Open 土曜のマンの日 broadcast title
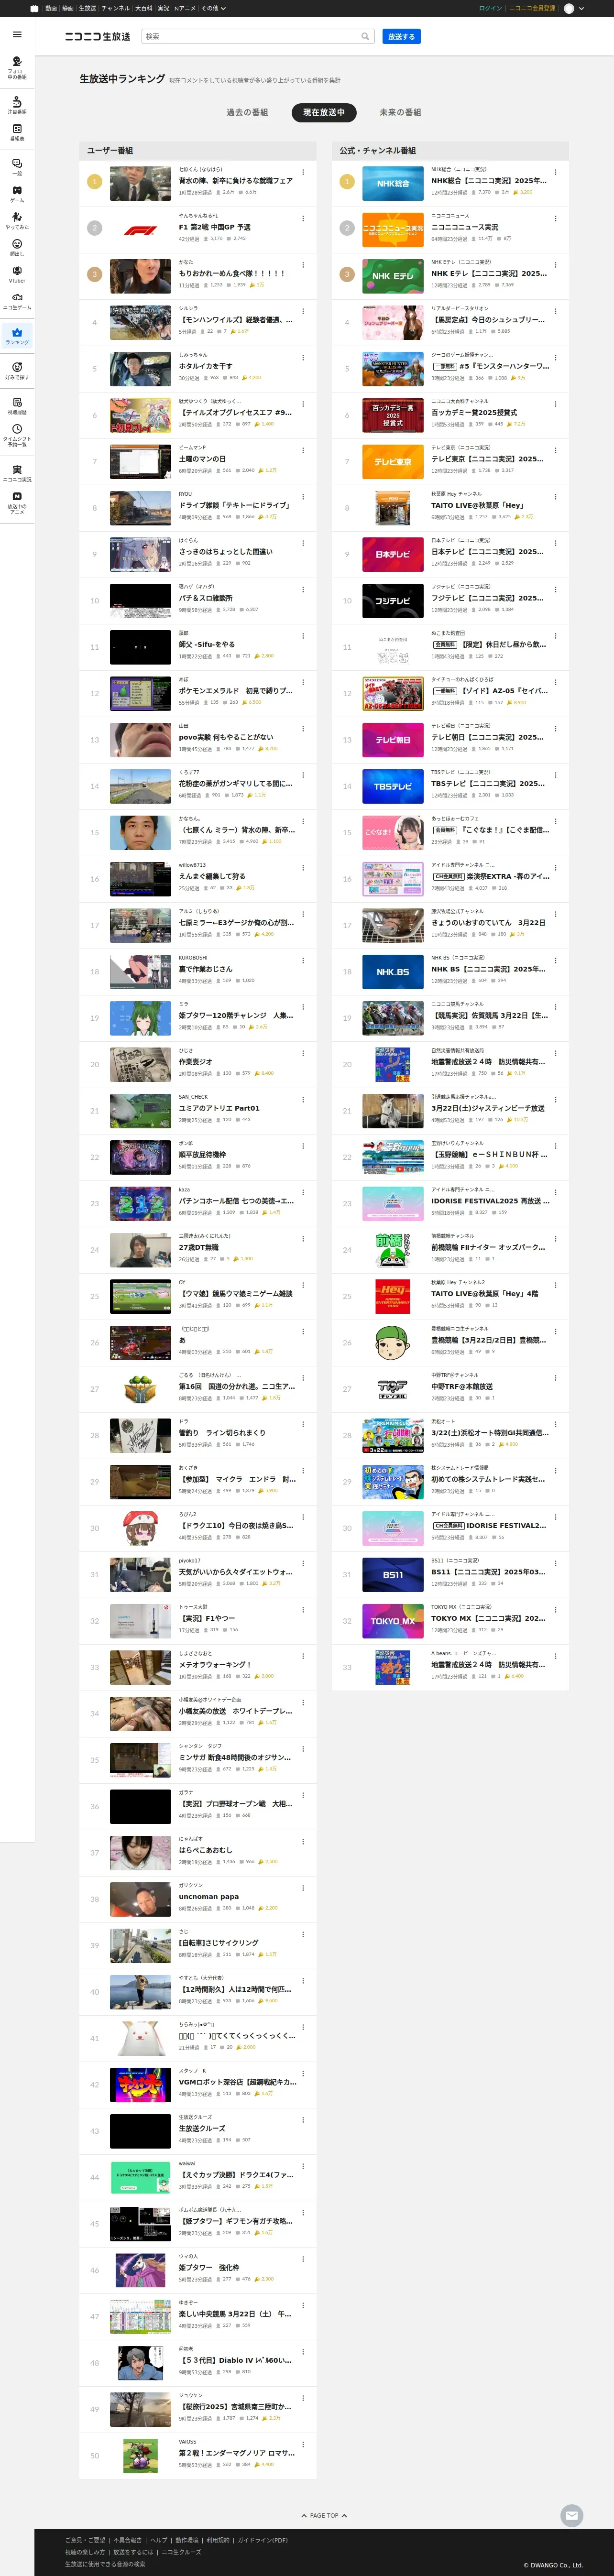The width and height of the screenshot is (614, 2576). pos(203,459)
